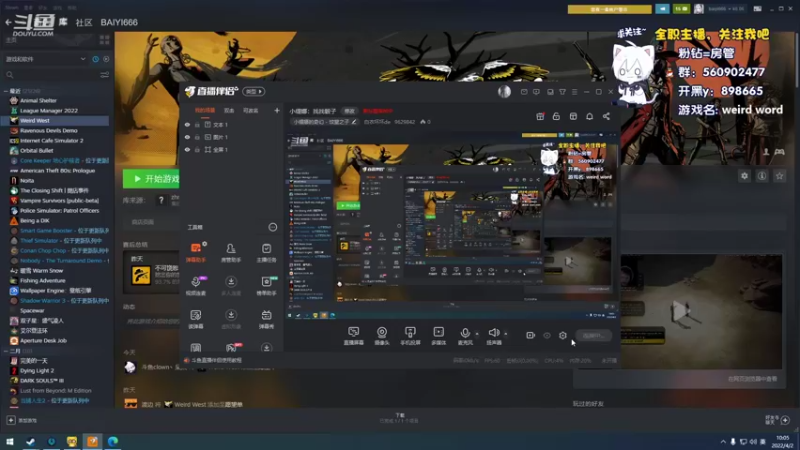Show Weird West game info icon
This screenshot has height=450, width=800.
click(x=762, y=176)
